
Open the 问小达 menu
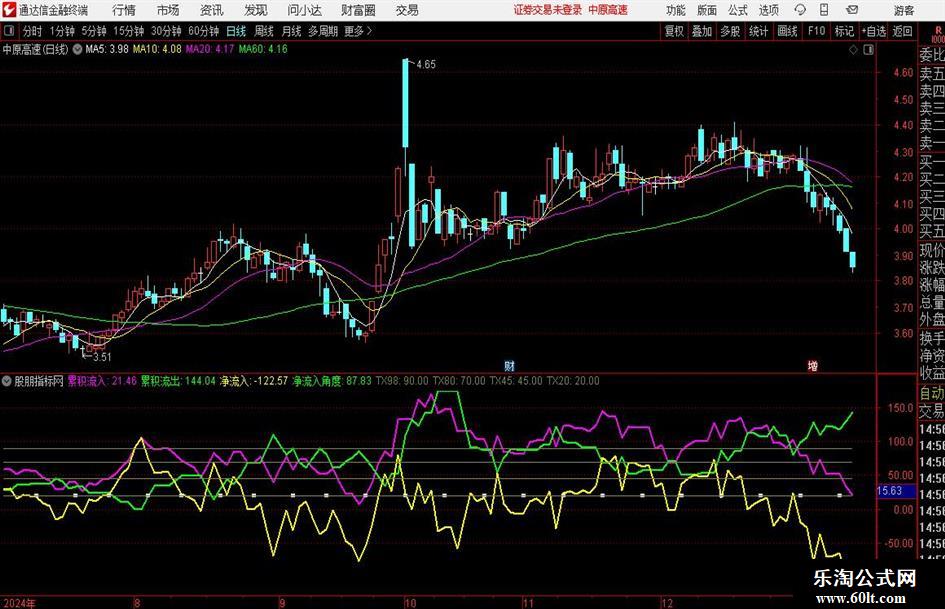pyautogui.click(x=304, y=10)
